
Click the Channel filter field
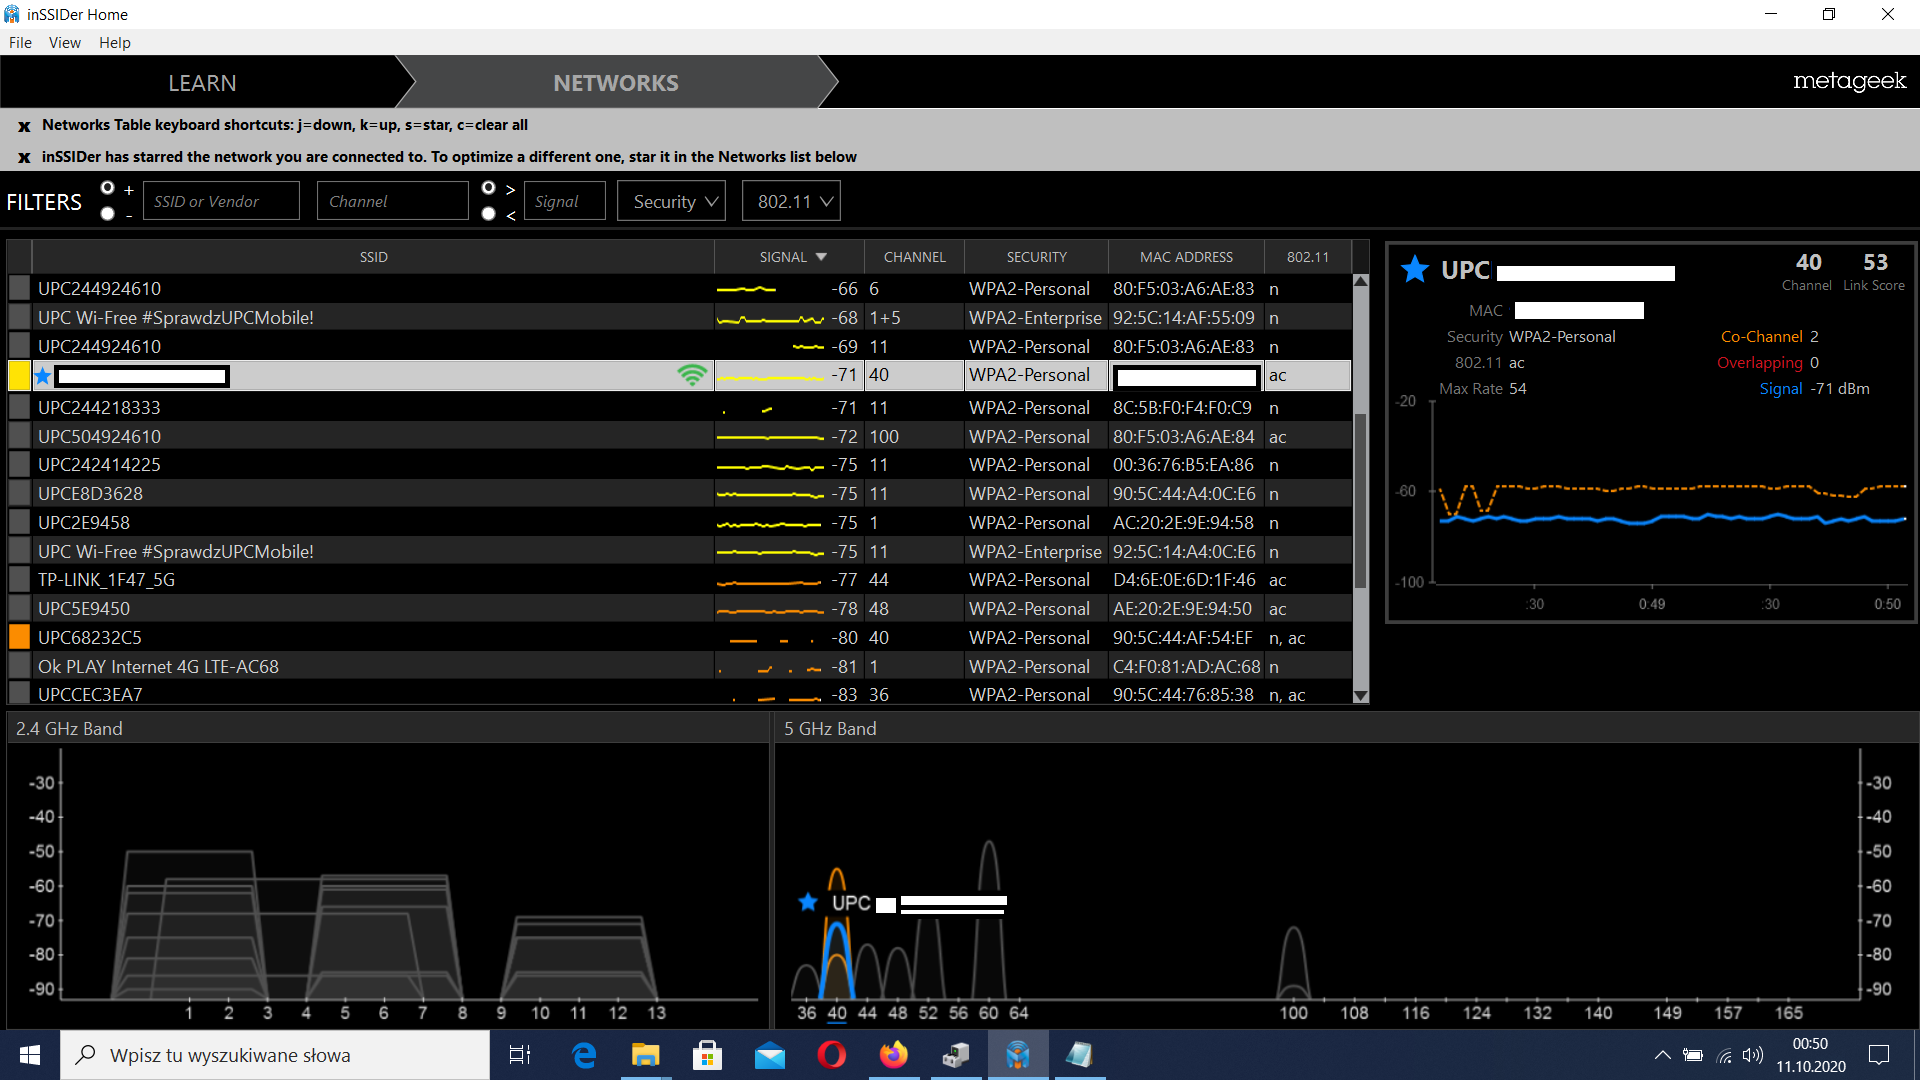392,201
